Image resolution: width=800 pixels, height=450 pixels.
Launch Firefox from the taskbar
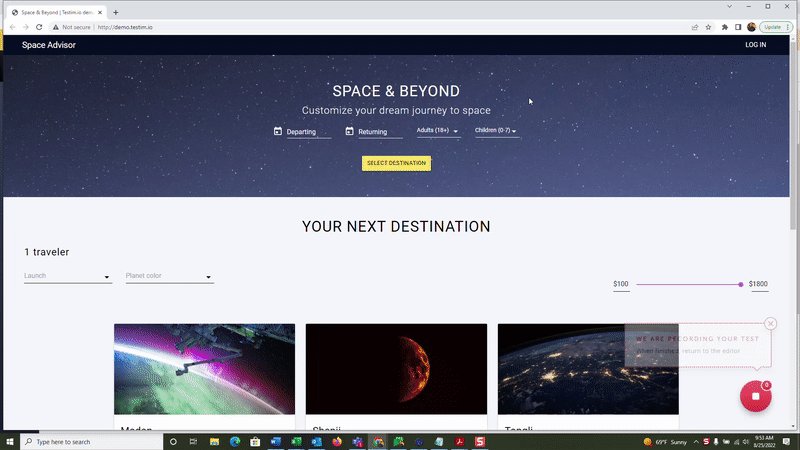point(337,441)
